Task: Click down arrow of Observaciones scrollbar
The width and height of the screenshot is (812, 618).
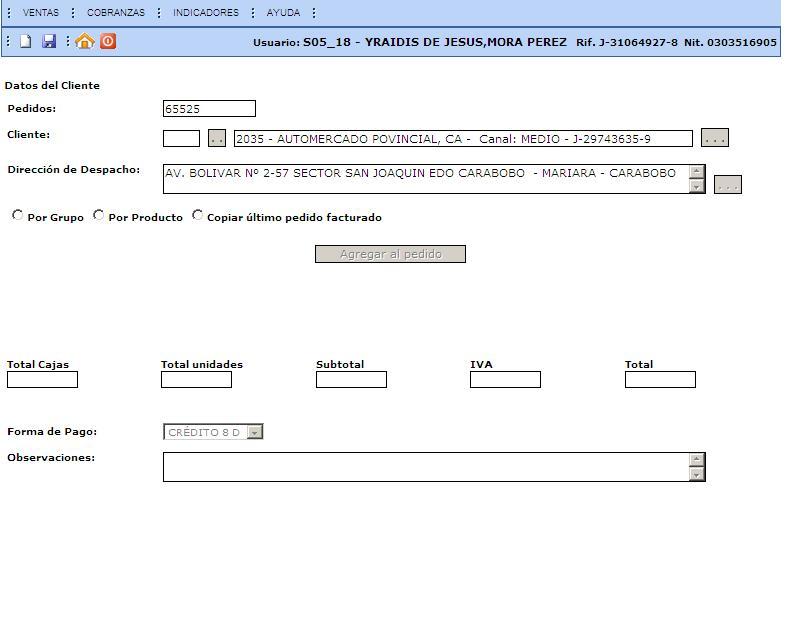Action: 697,474
